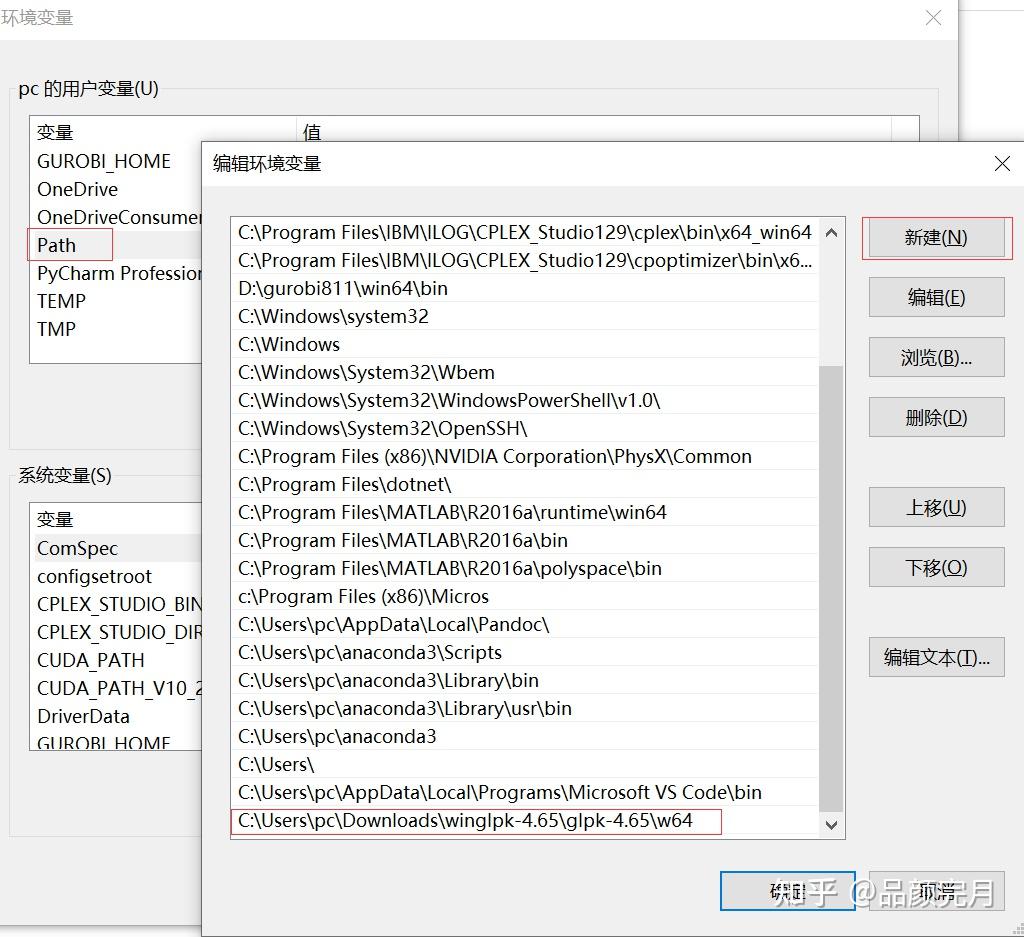
Task: Click the 删除(D) delete button
Action: tap(936, 417)
